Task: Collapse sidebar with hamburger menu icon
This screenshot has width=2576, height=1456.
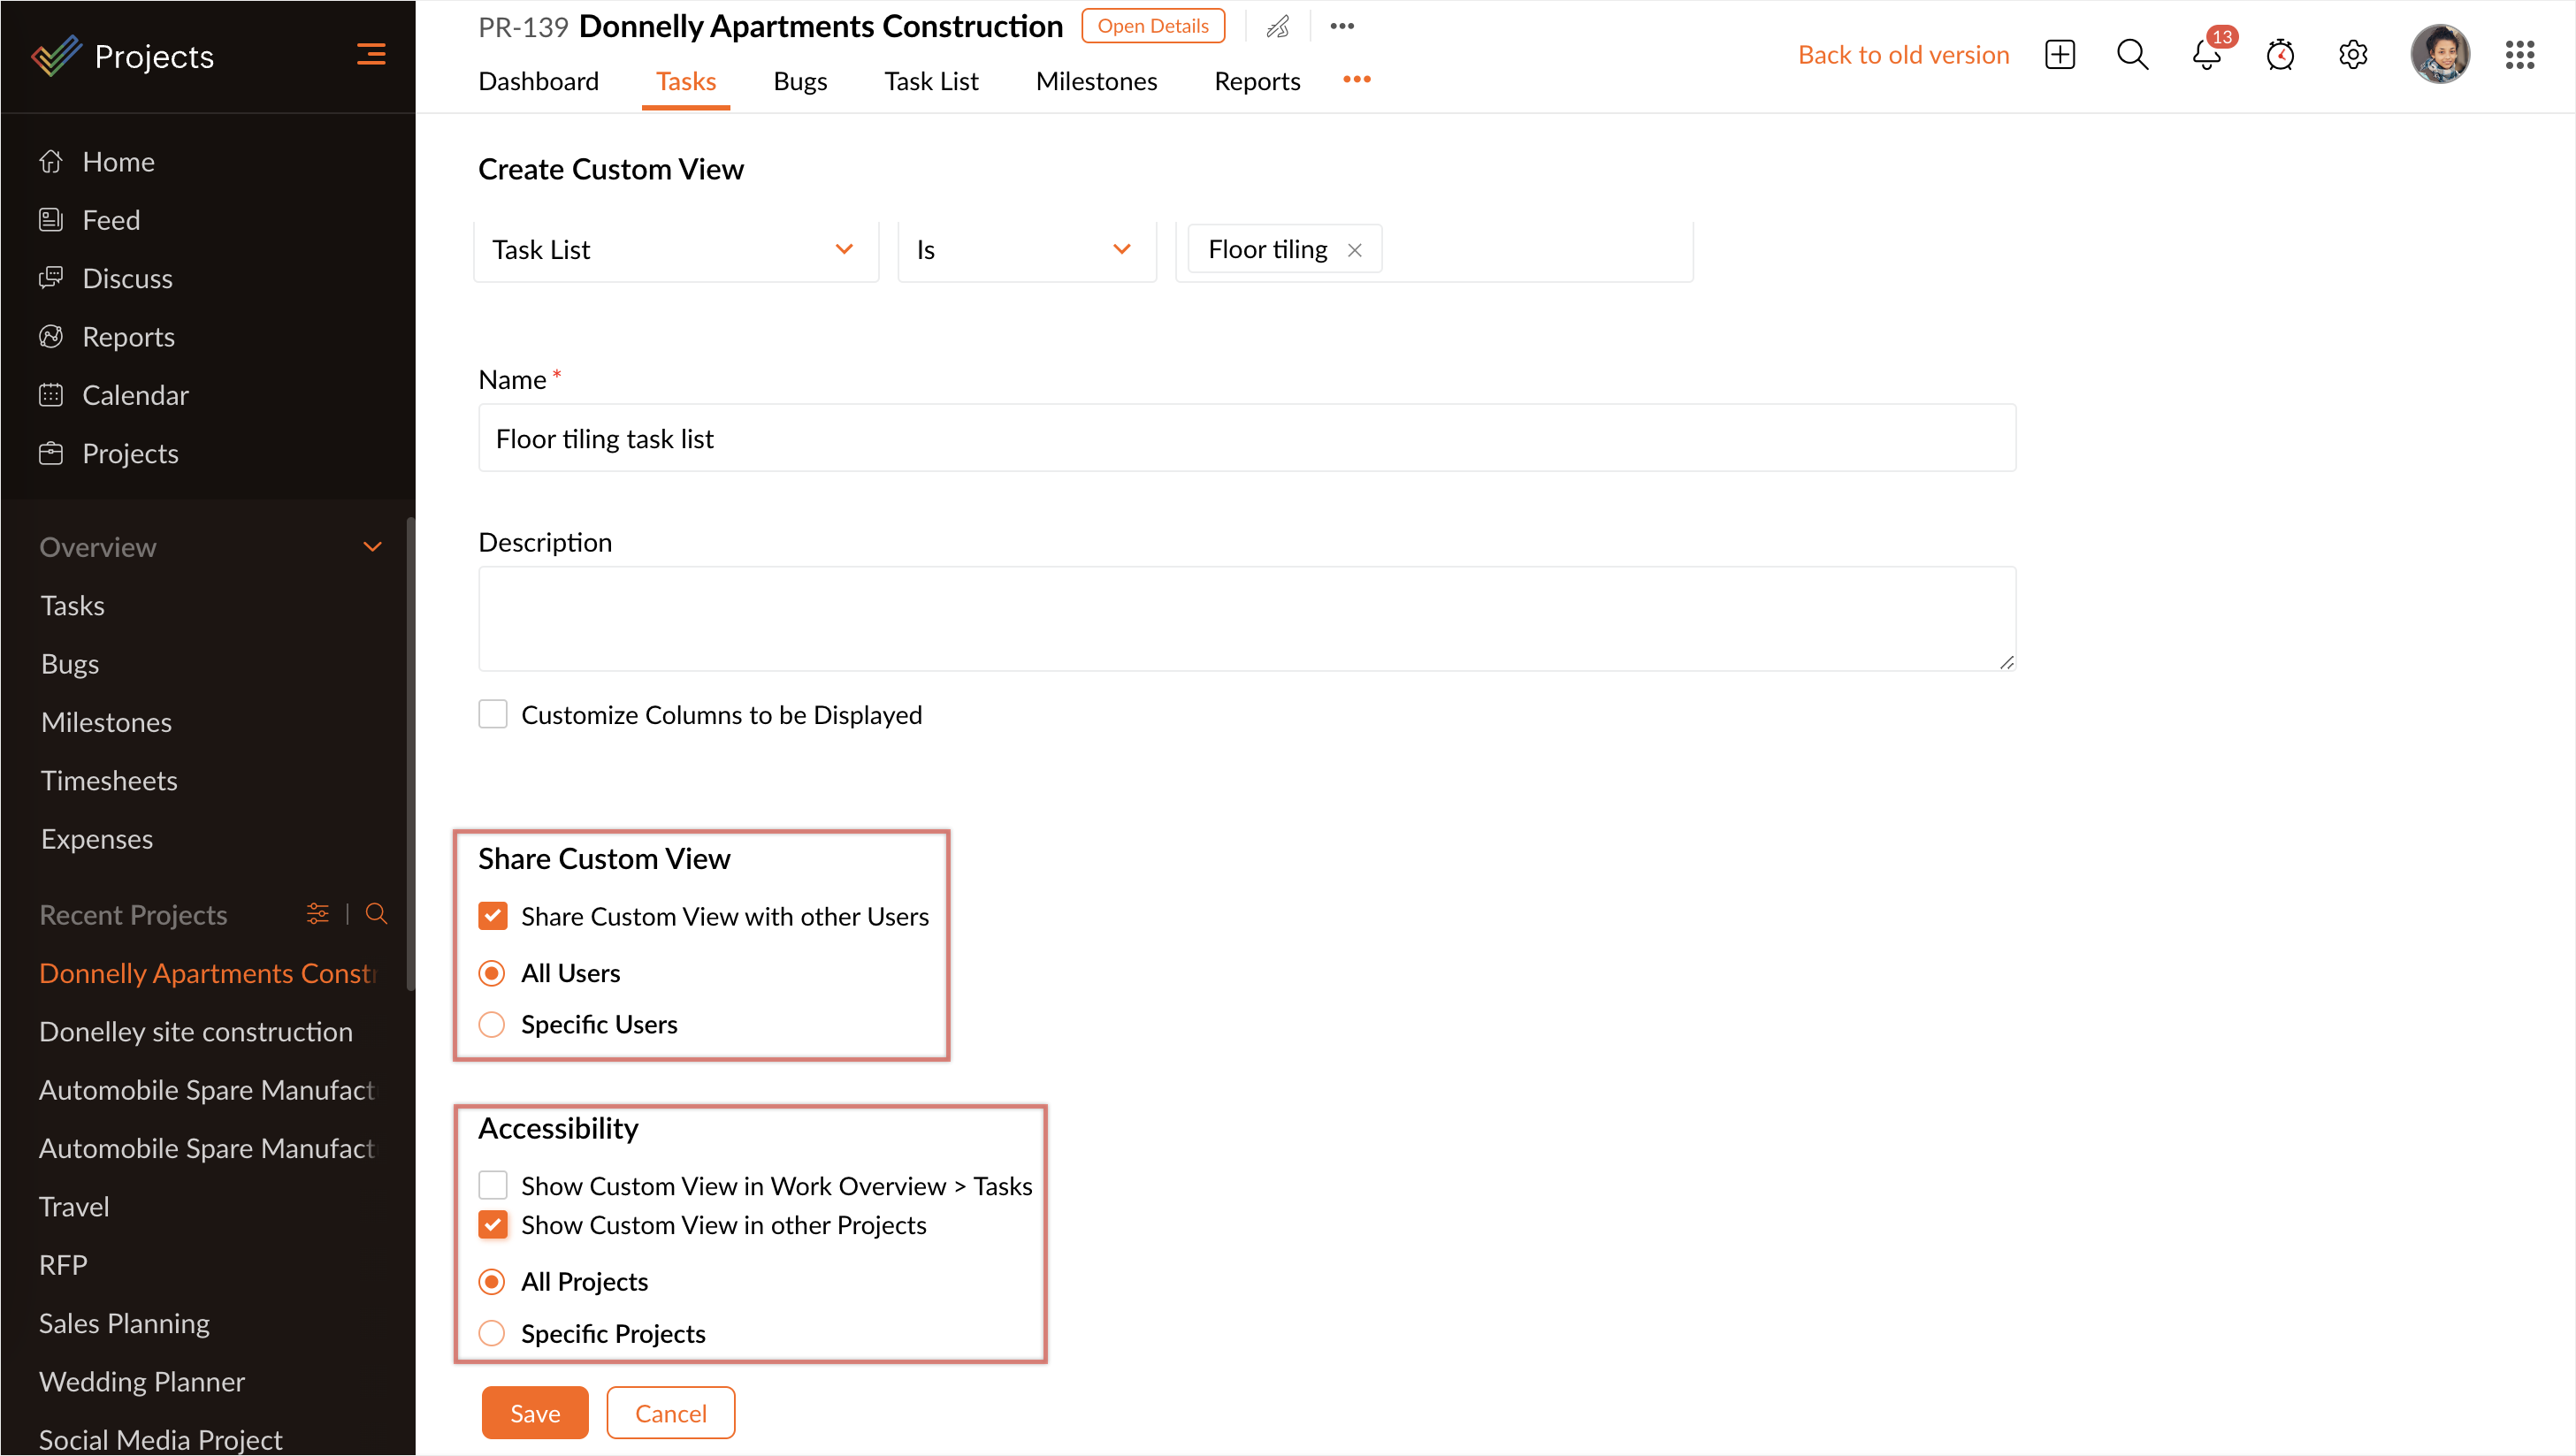Action: point(371,55)
